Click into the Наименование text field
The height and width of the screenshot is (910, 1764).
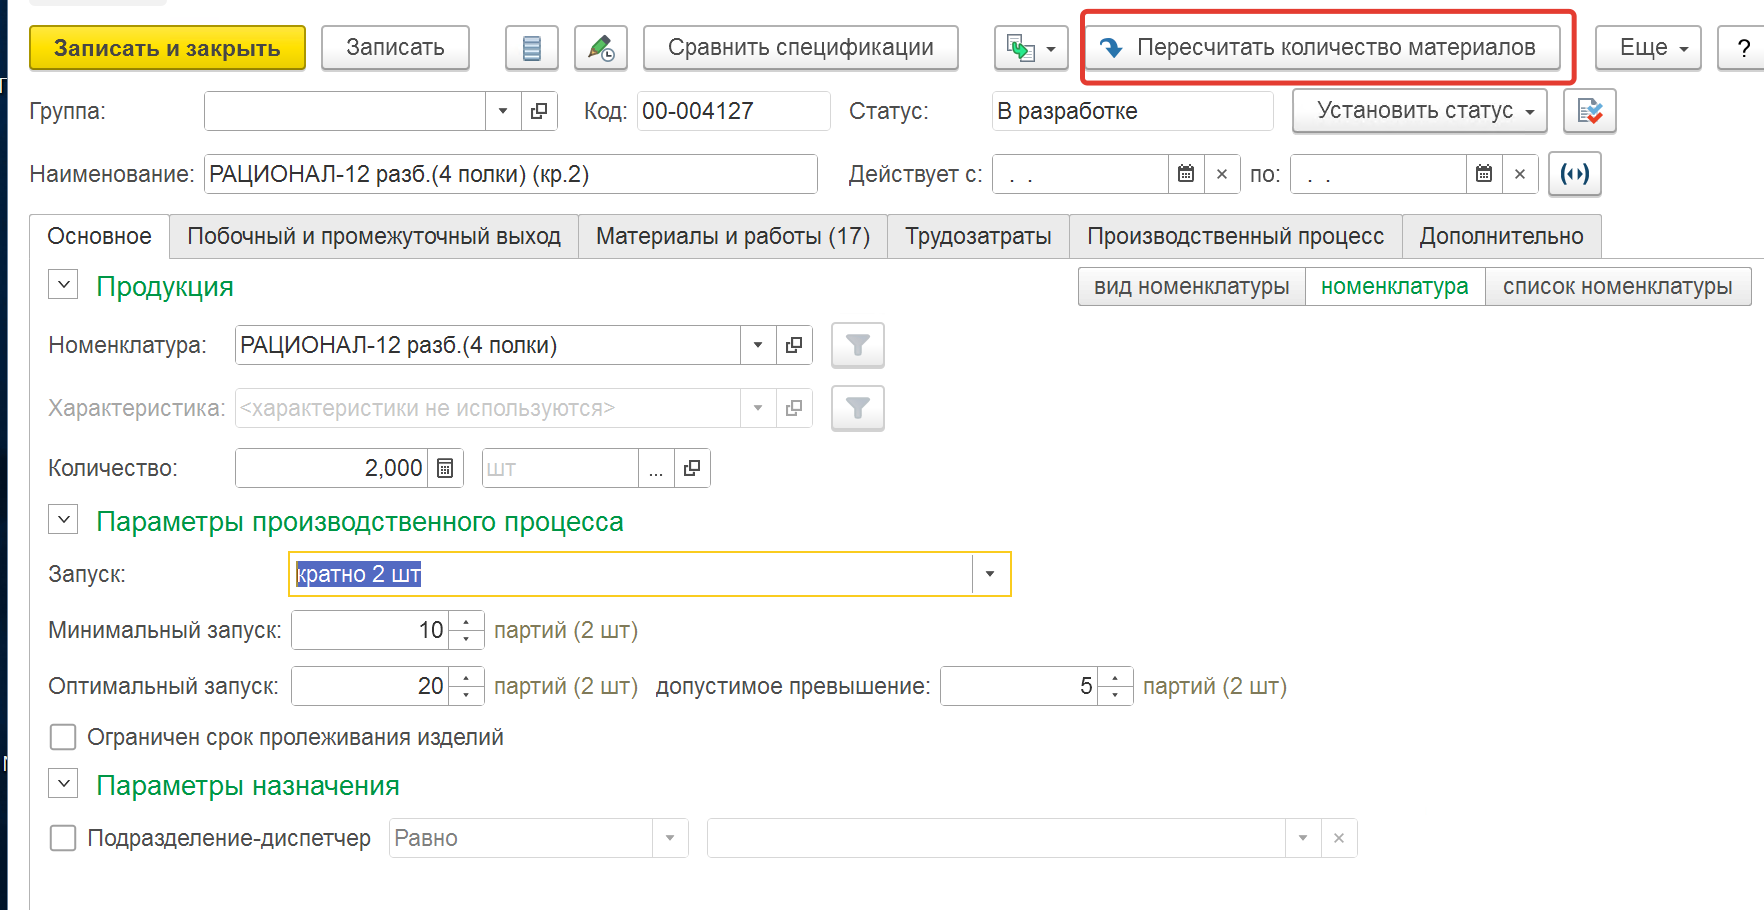pyautogui.click(x=510, y=174)
